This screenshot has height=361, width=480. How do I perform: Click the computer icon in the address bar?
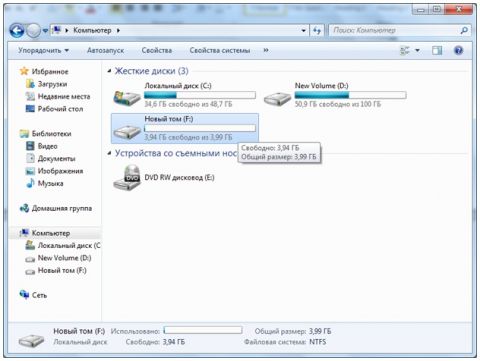point(57,30)
